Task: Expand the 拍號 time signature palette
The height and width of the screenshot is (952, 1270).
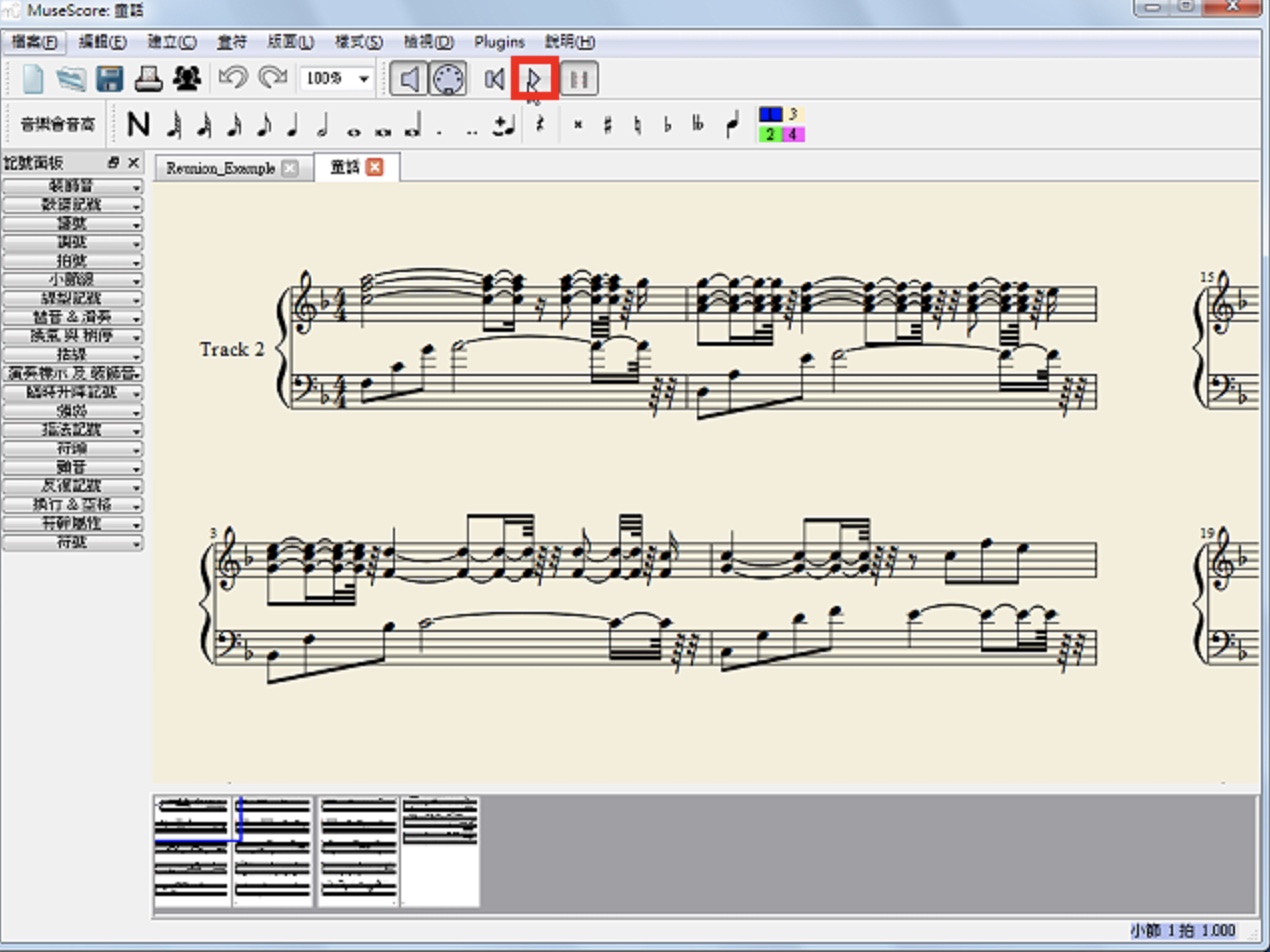Action: [74, 261]
